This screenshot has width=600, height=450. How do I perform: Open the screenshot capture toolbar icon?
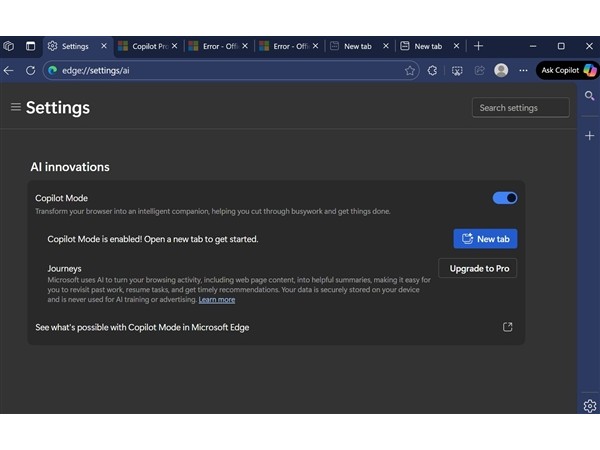coord(457,70)
